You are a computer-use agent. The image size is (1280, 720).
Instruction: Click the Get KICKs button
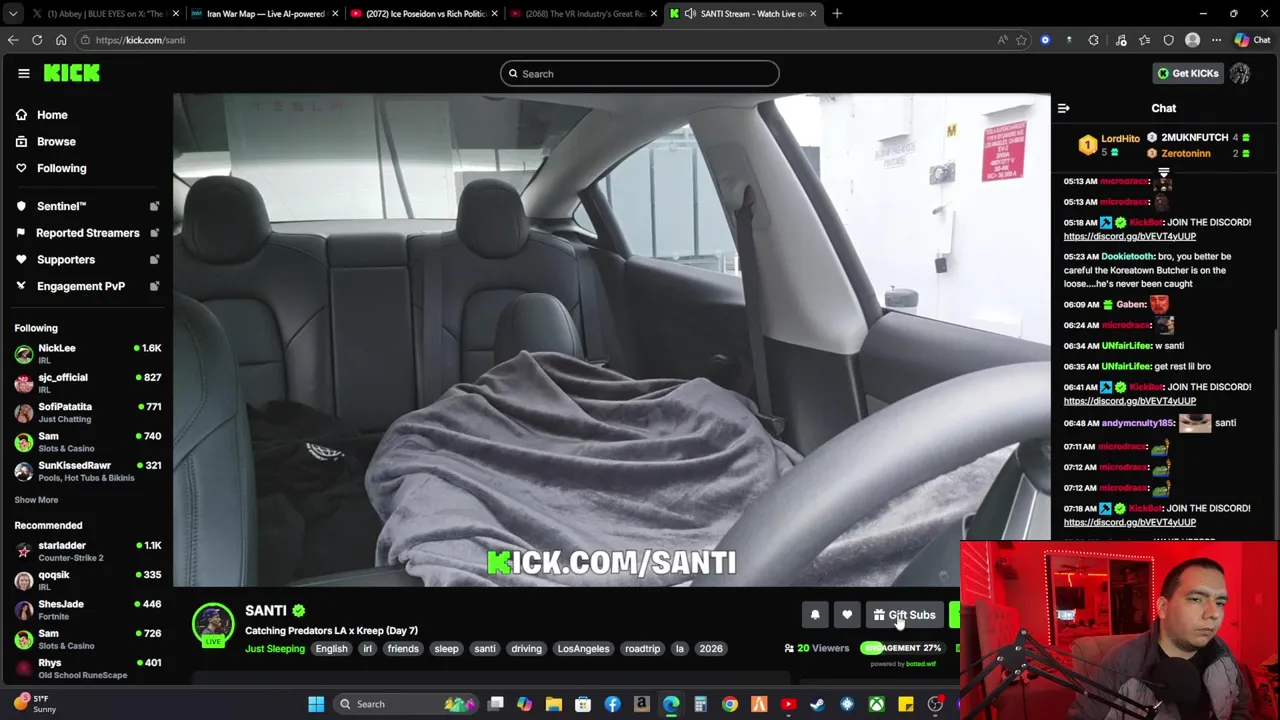1188,73
